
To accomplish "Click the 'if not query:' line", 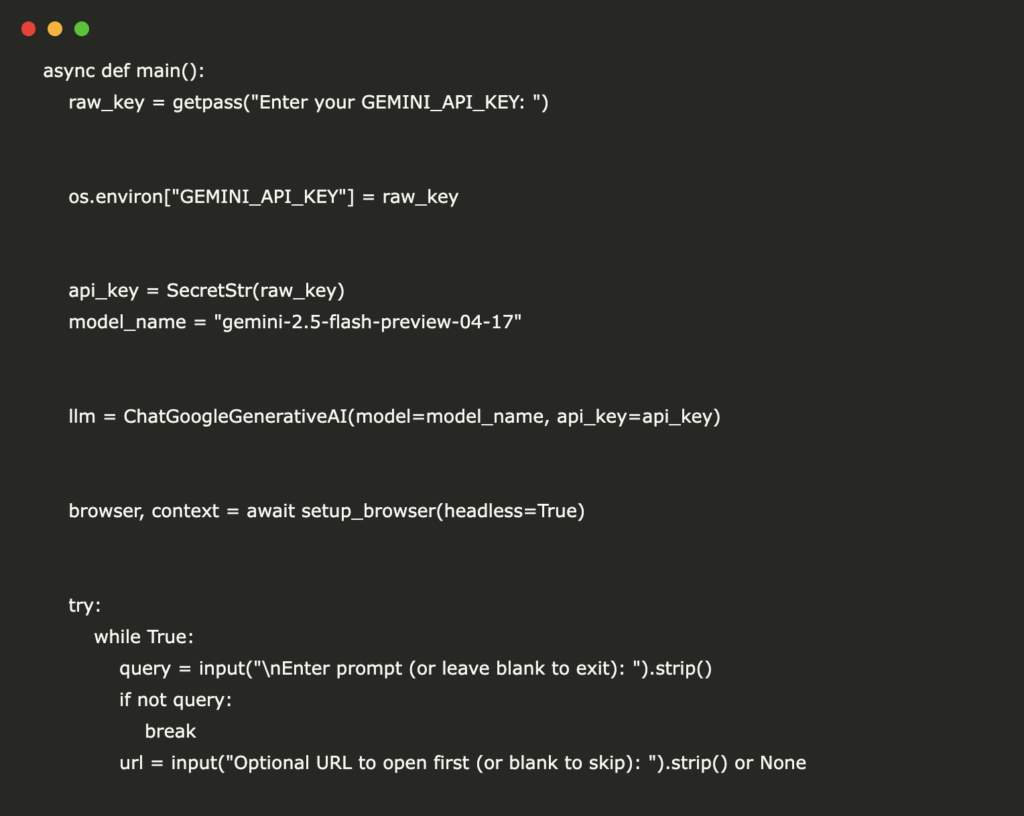I will pos(175,700).
